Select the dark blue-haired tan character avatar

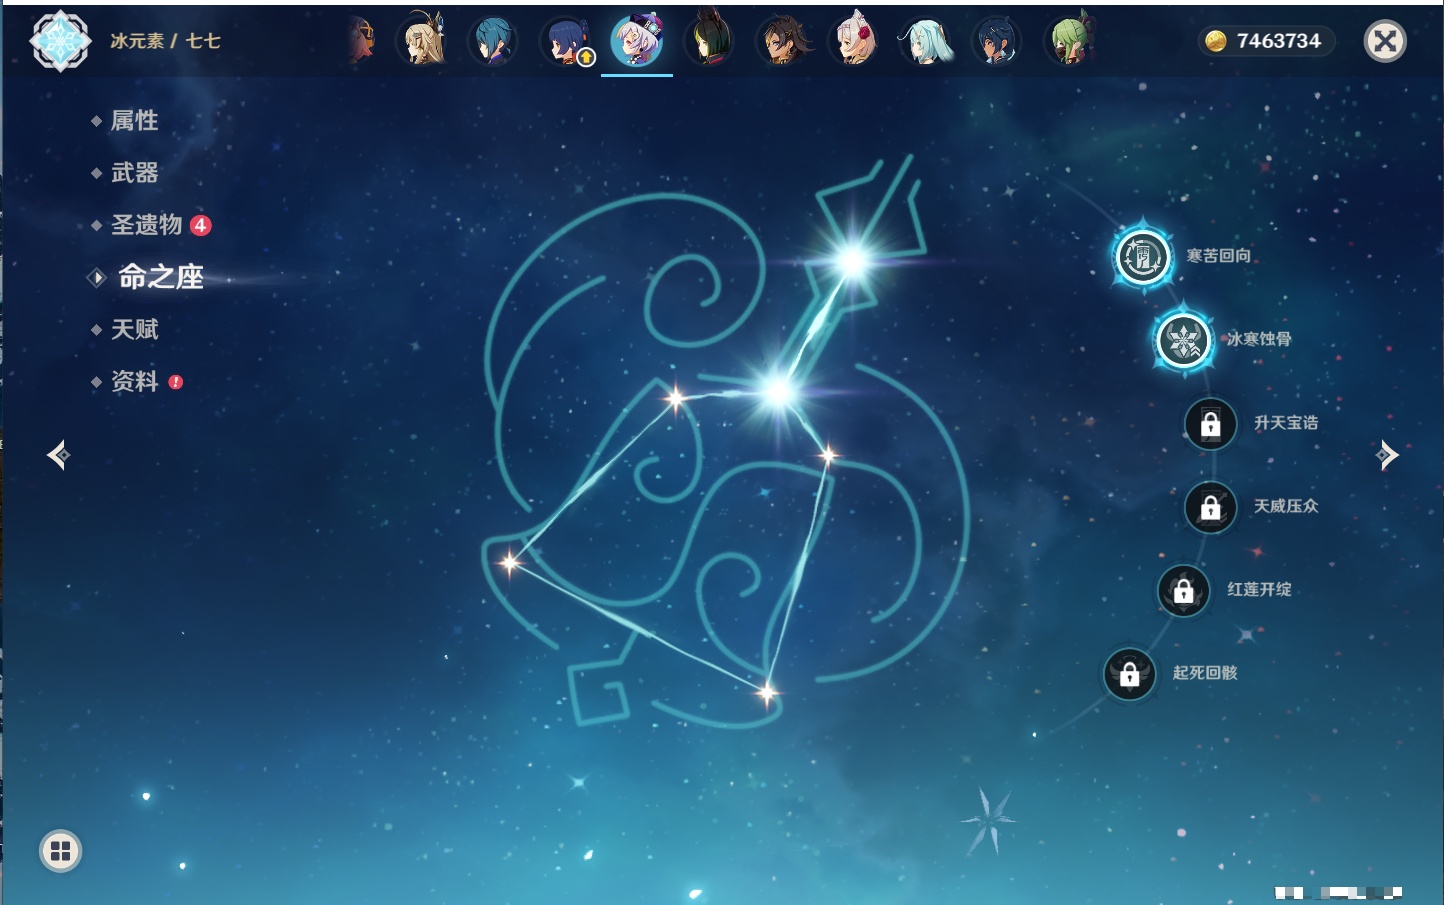click(997, 42)
